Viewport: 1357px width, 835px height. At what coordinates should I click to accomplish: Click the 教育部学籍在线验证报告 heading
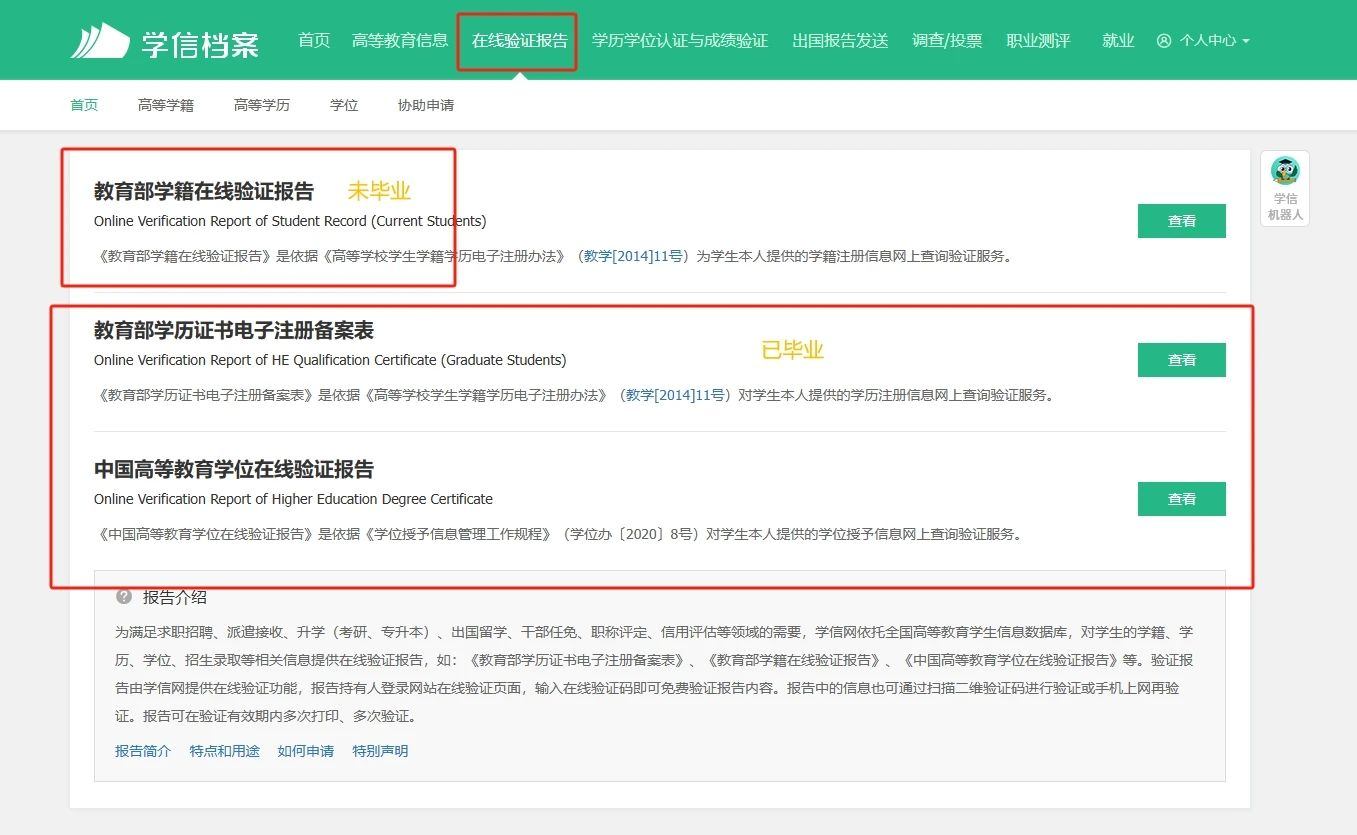(204, 191)
